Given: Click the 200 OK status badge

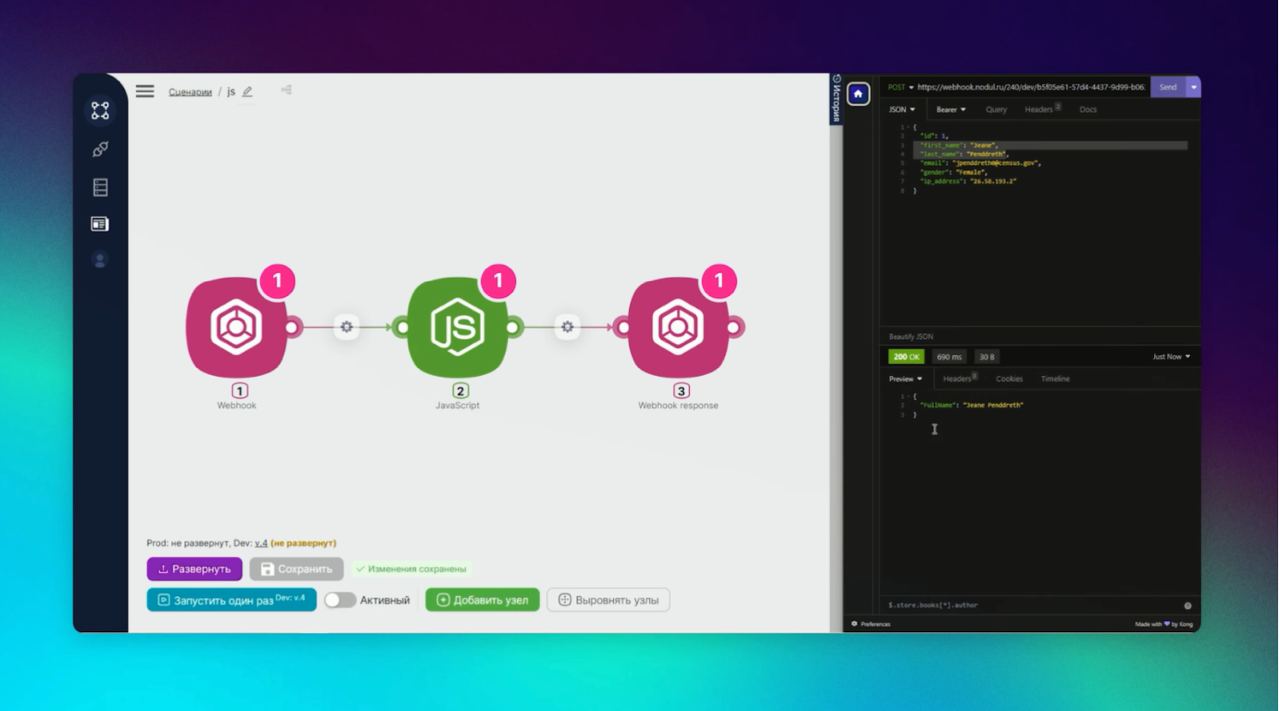Looking at the screenshot, I should pyautogui.click(x=907, y=357).
